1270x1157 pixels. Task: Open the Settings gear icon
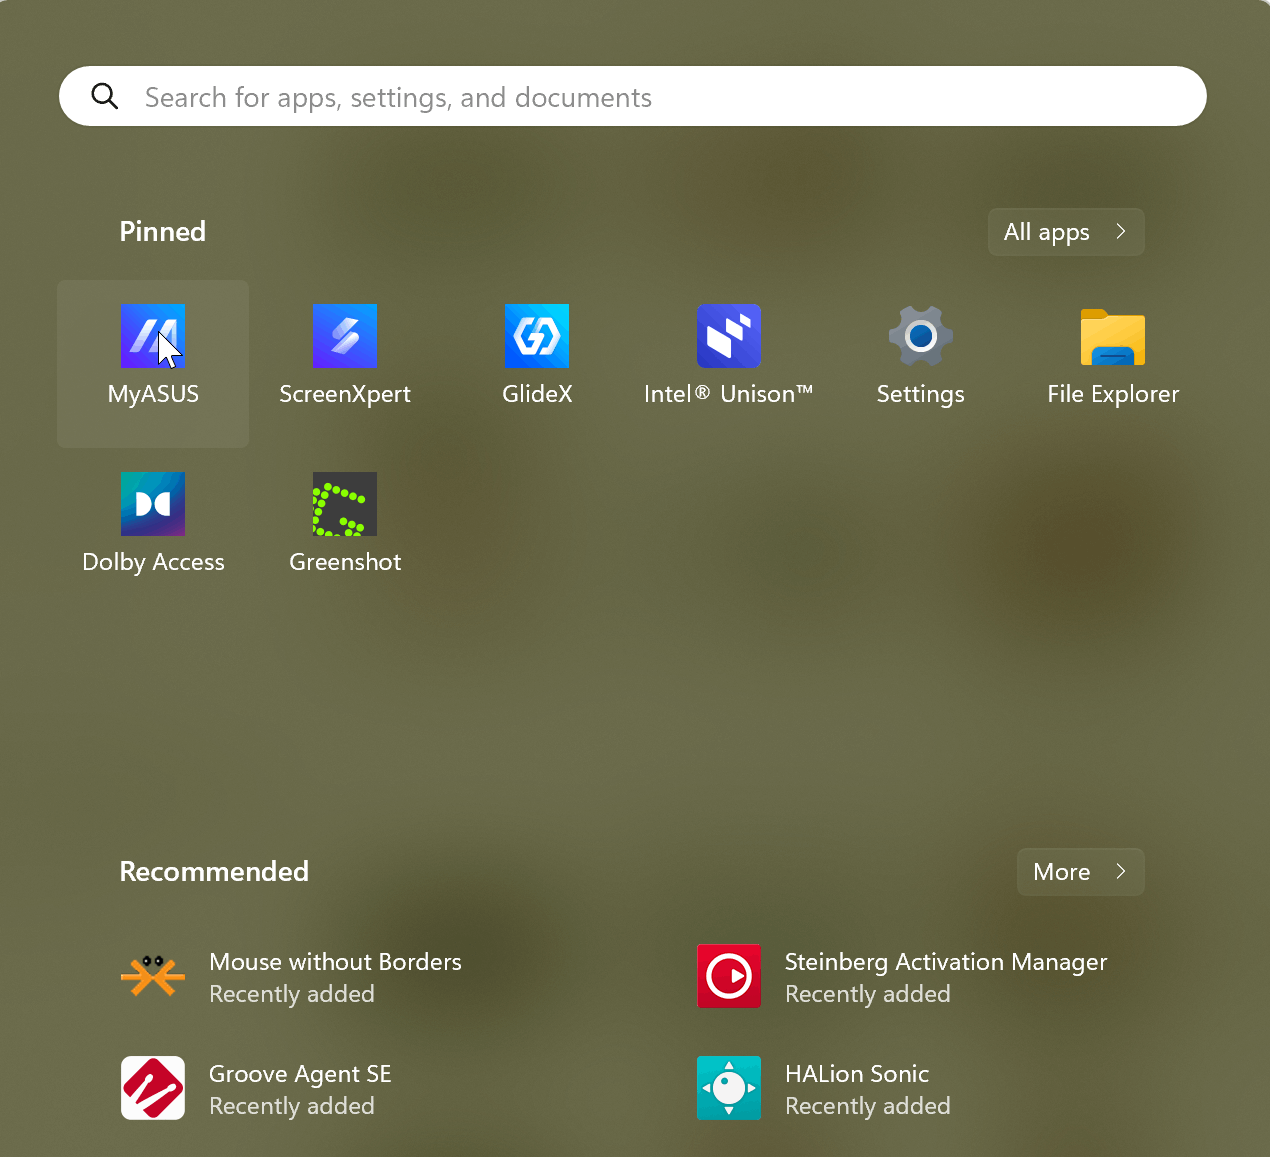921,336
